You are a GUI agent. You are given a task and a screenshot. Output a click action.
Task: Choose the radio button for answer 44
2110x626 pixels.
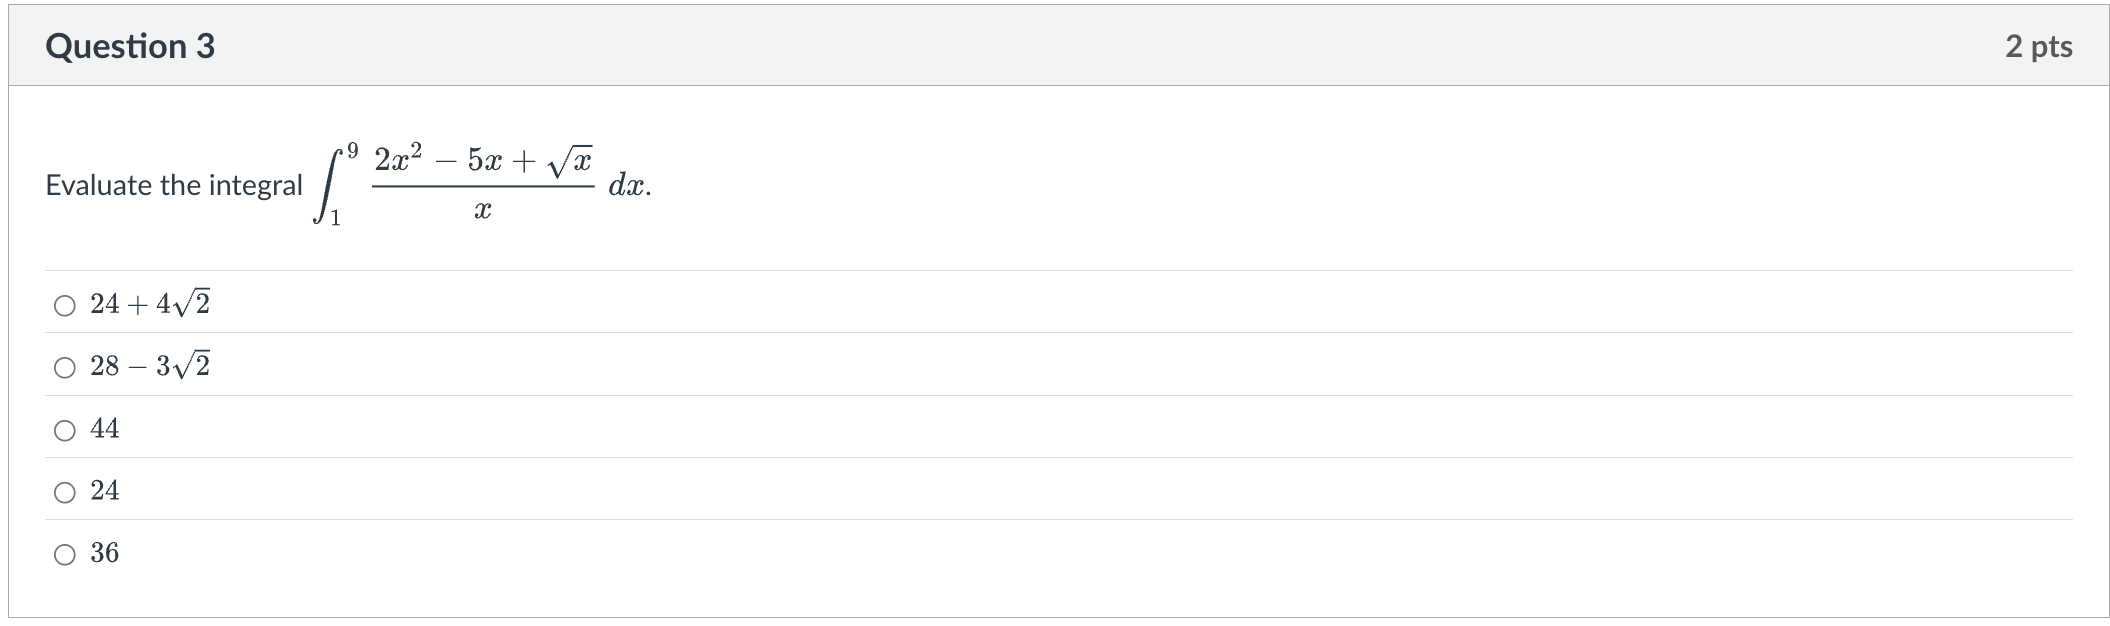tap(65, 431)
